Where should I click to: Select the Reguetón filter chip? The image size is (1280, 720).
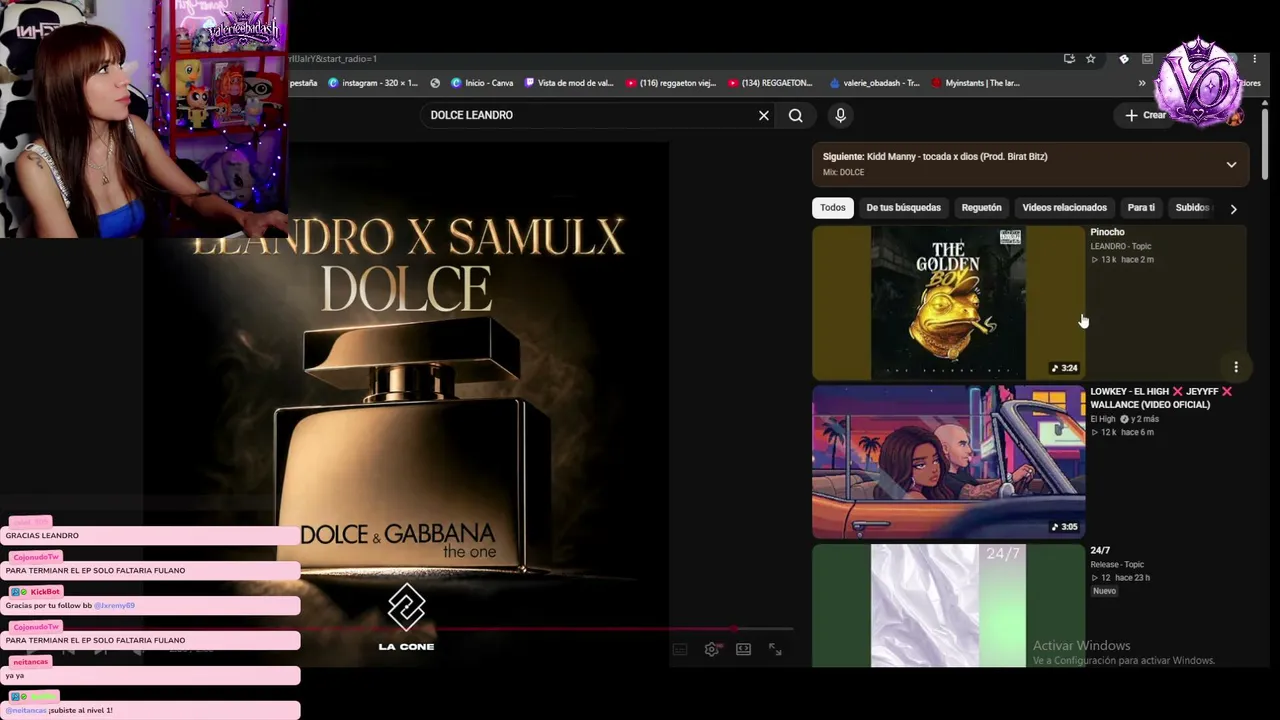pyautogui.click(x=981, y=208)
